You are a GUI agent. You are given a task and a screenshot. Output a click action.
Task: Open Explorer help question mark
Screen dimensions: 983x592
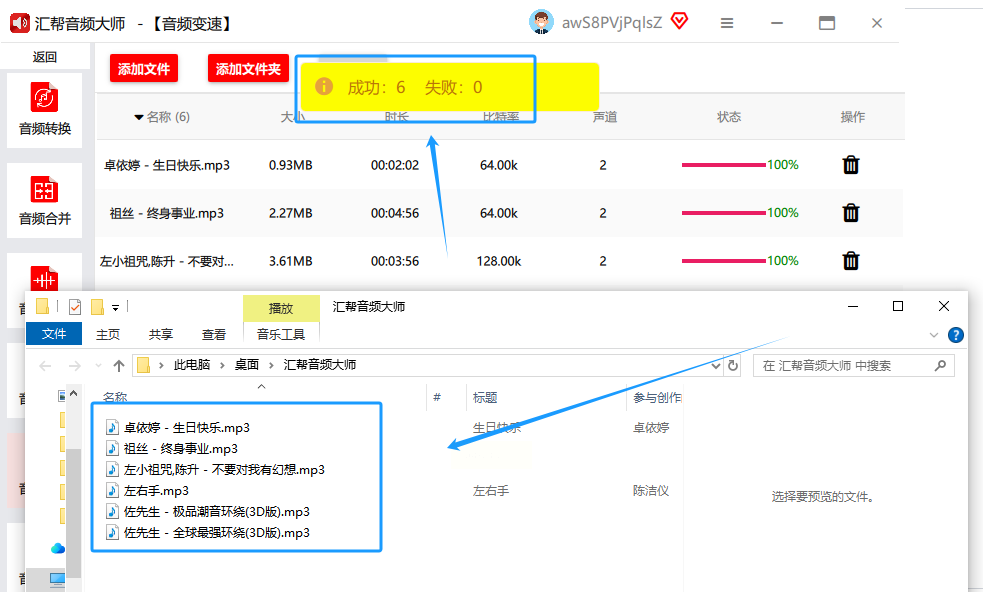(955, 335)
